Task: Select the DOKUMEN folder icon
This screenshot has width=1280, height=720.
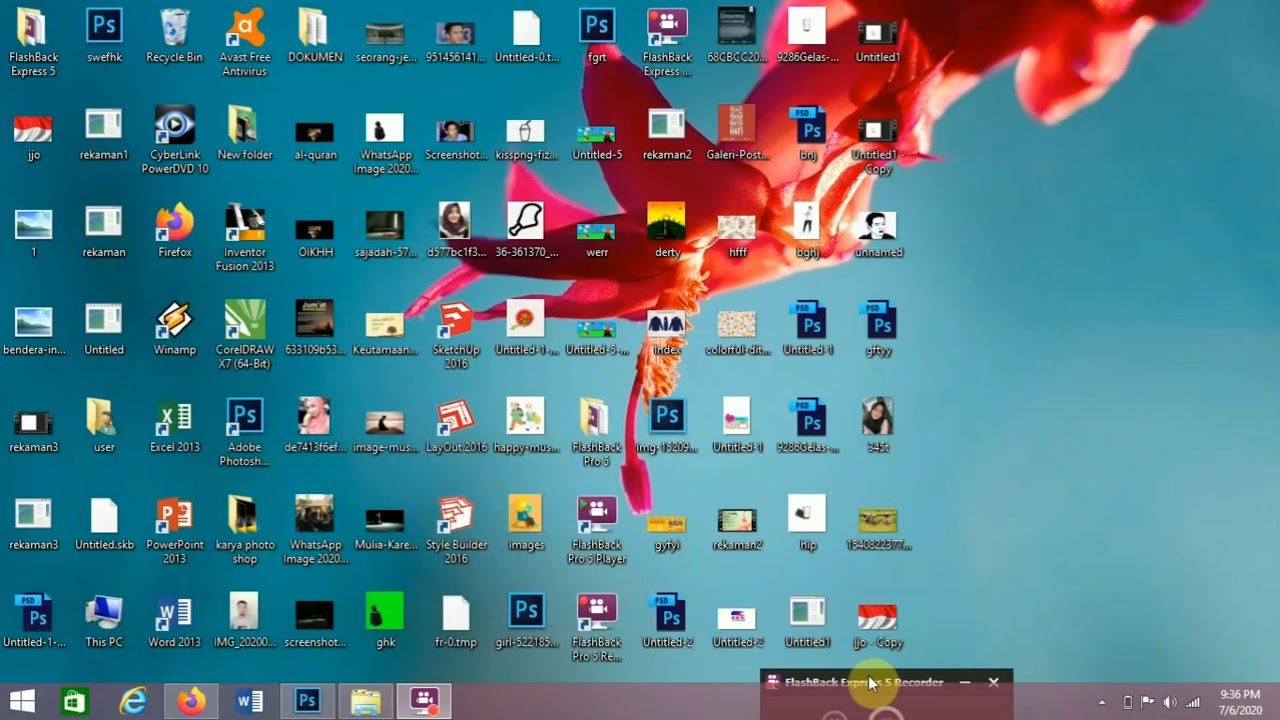Action: click(x=315, y=36)
